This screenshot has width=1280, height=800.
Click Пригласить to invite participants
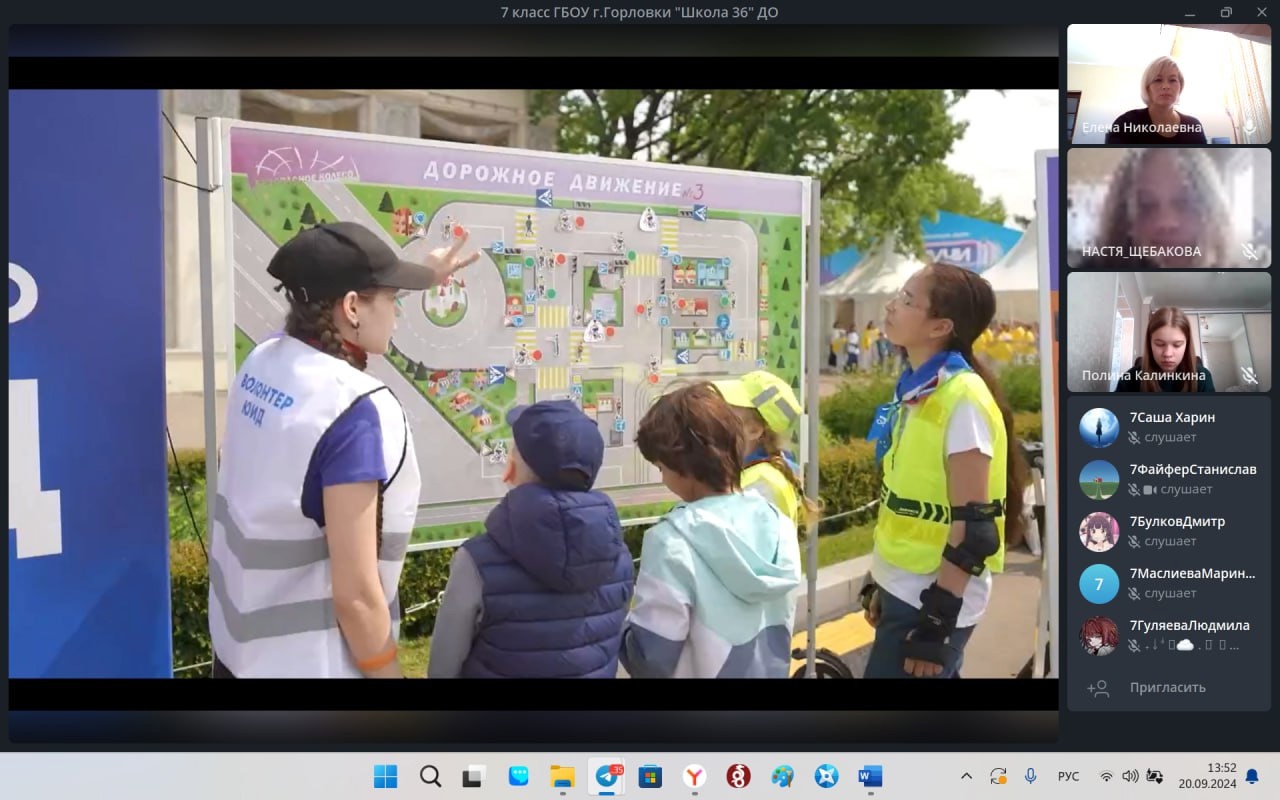[x=1167, y=687]
